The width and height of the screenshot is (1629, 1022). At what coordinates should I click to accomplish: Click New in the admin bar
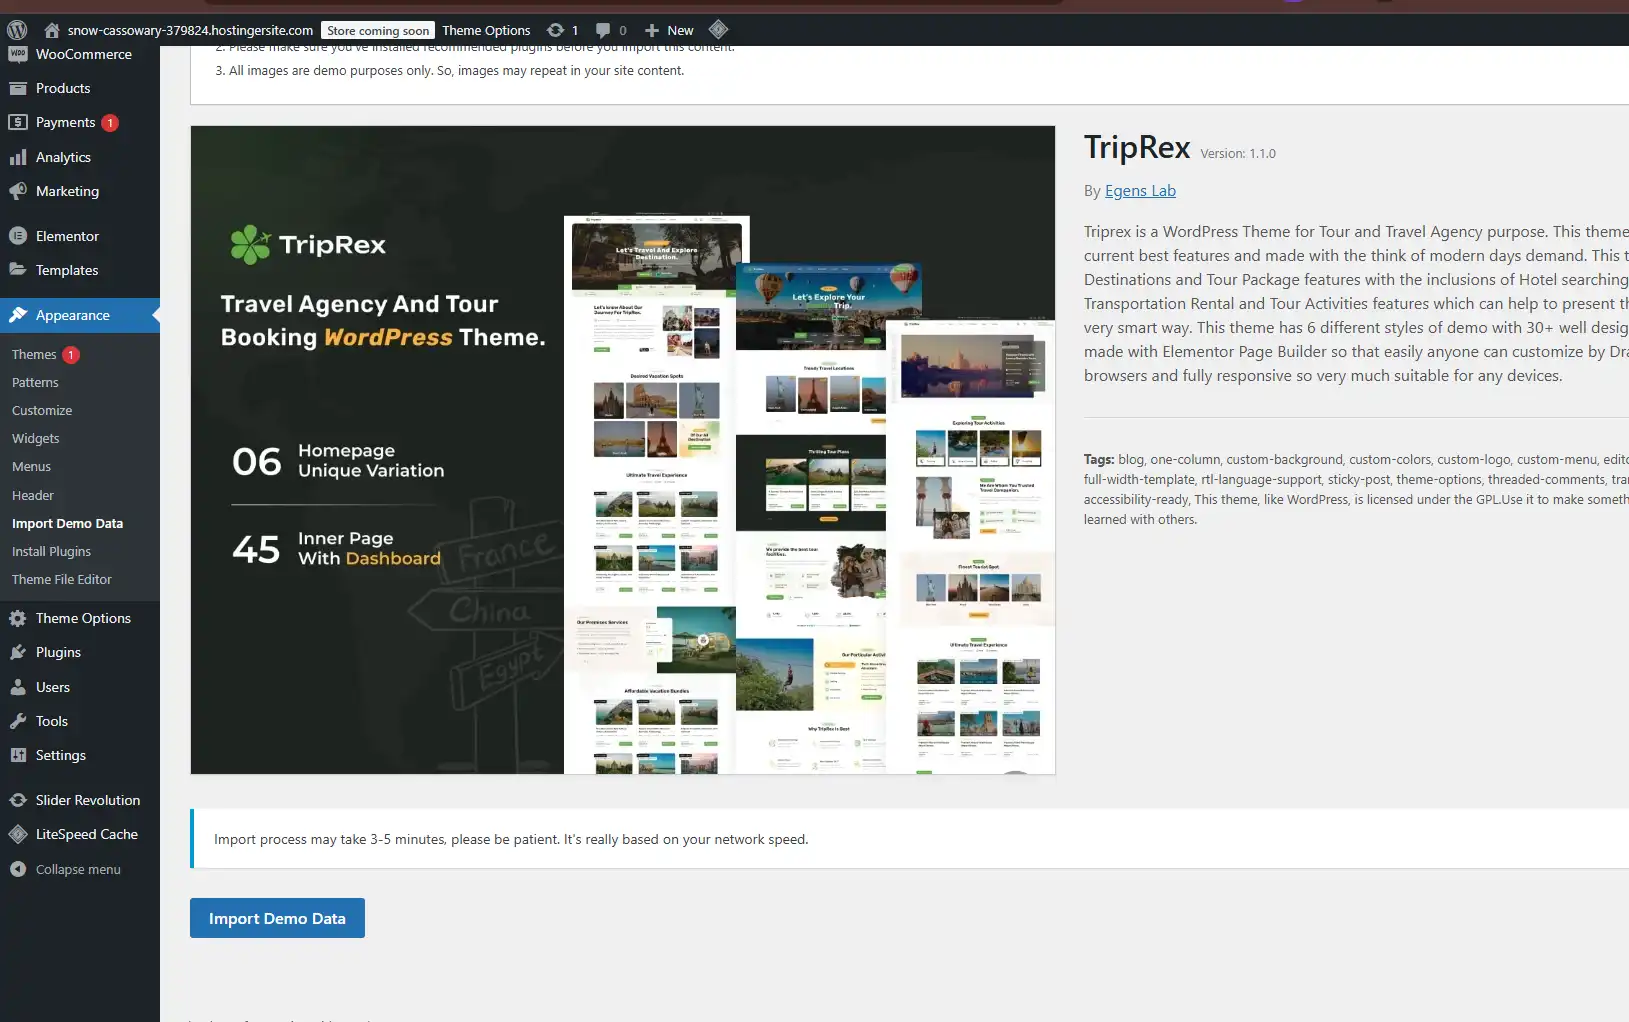680,30
